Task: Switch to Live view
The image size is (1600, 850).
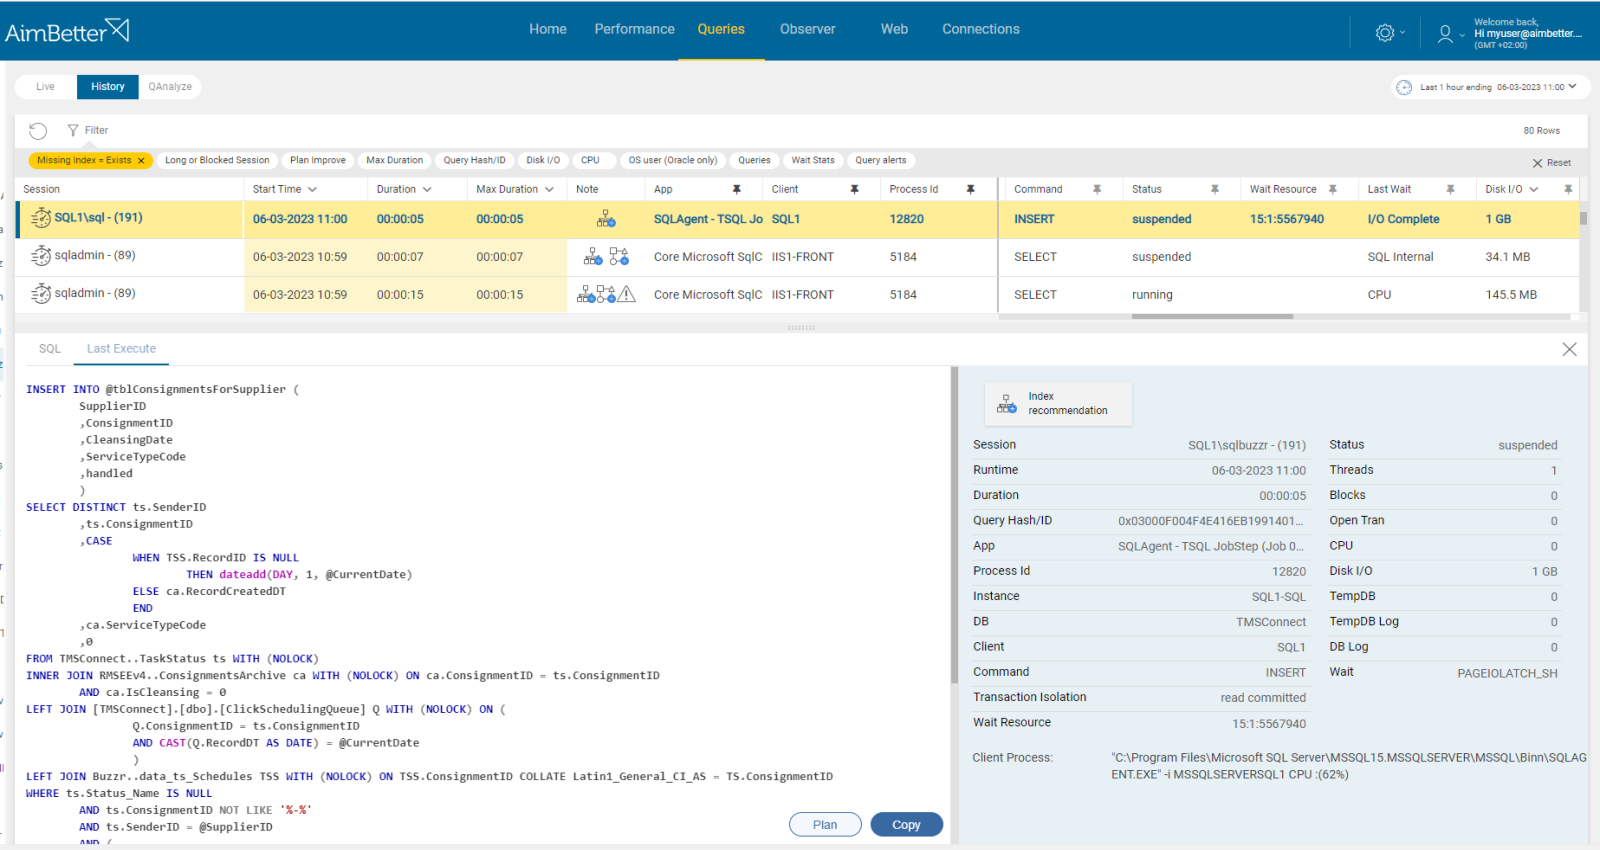Action: 46,87
